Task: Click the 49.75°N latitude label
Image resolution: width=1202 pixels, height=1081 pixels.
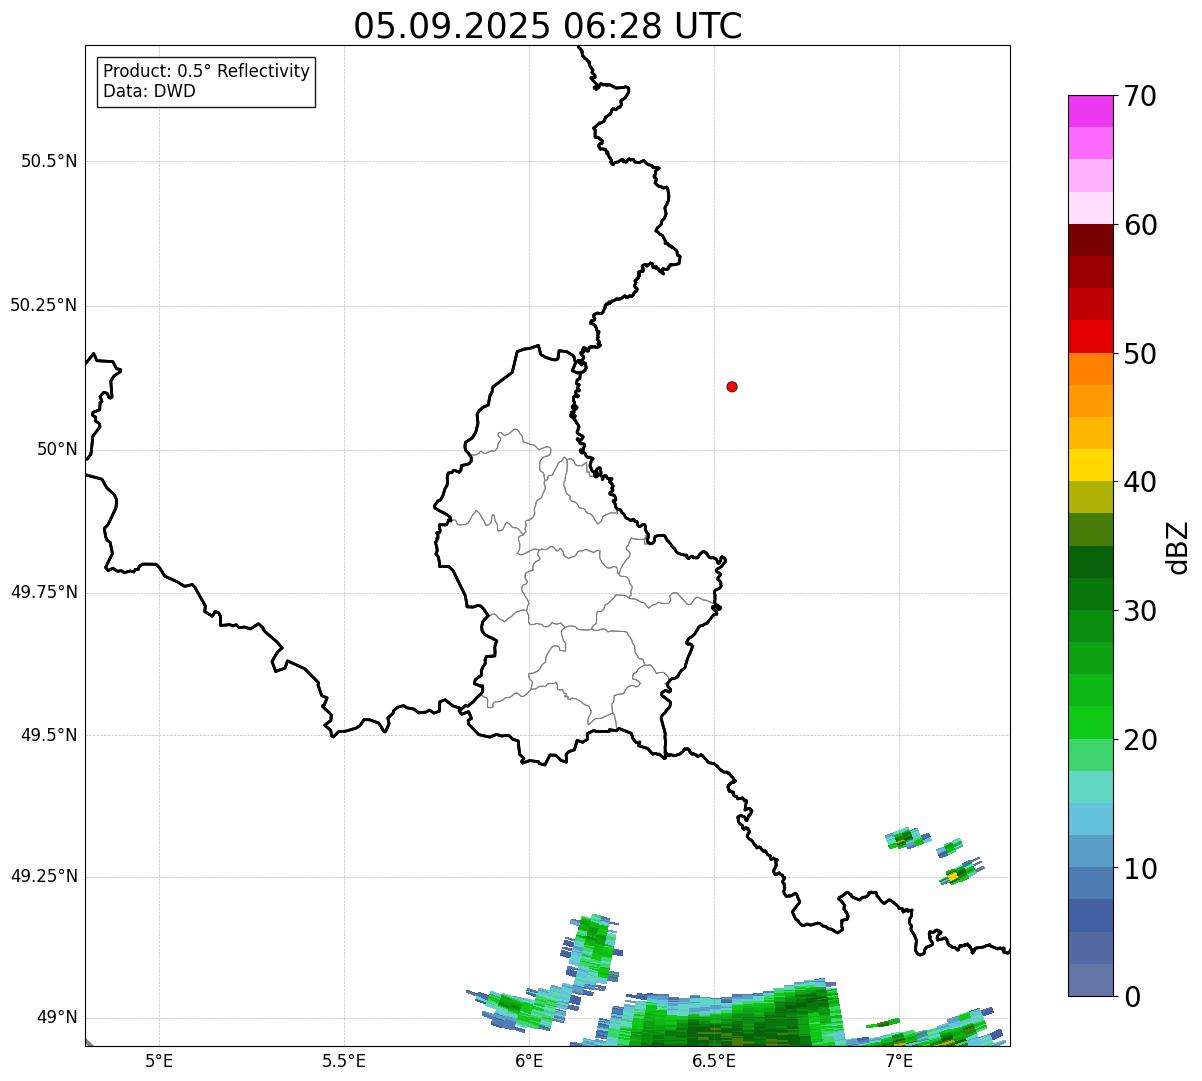Action: (x=44, y=592)
